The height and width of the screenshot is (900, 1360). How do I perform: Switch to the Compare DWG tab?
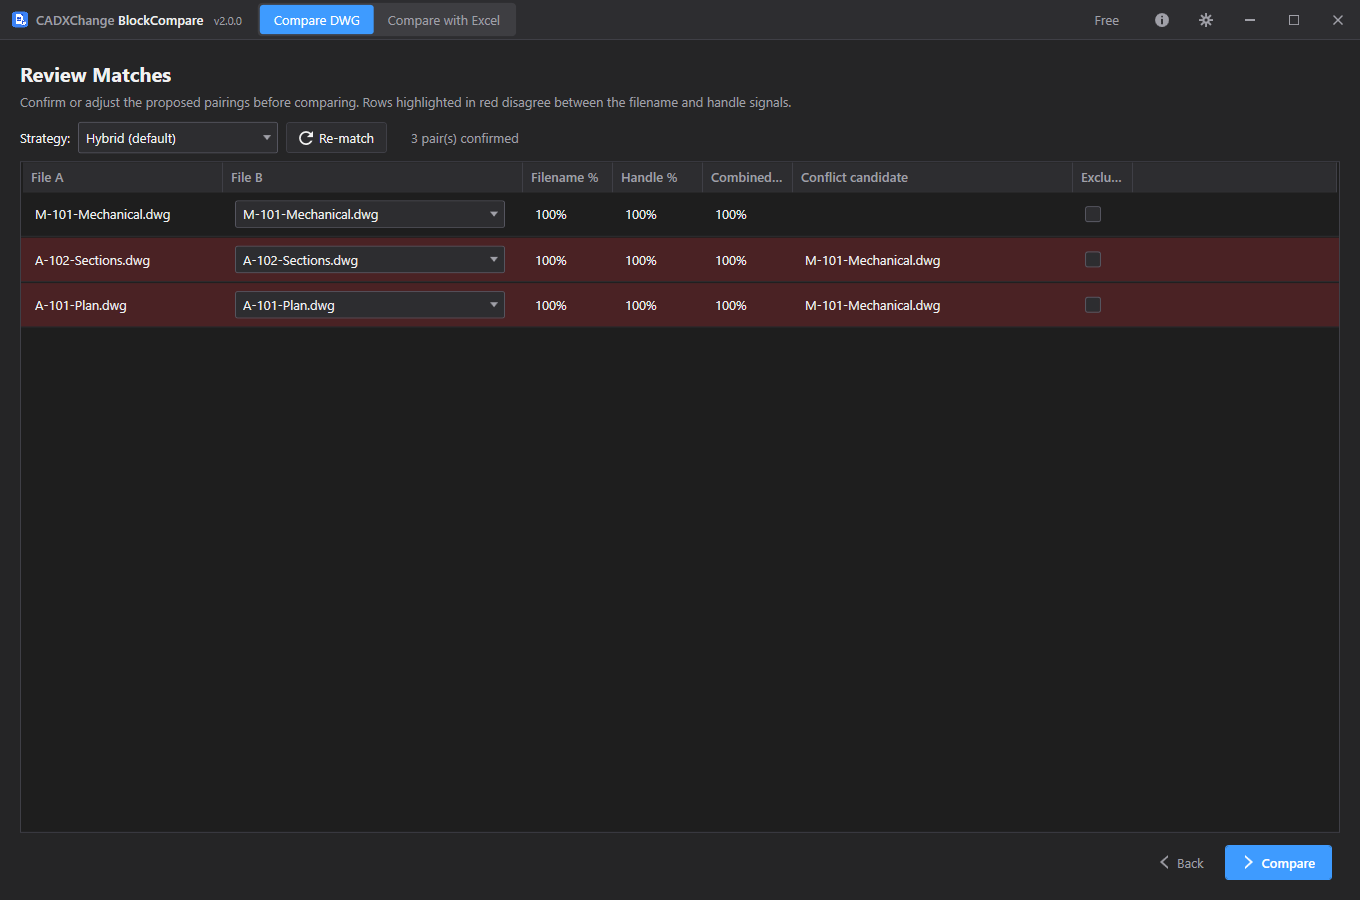(317, 20)
